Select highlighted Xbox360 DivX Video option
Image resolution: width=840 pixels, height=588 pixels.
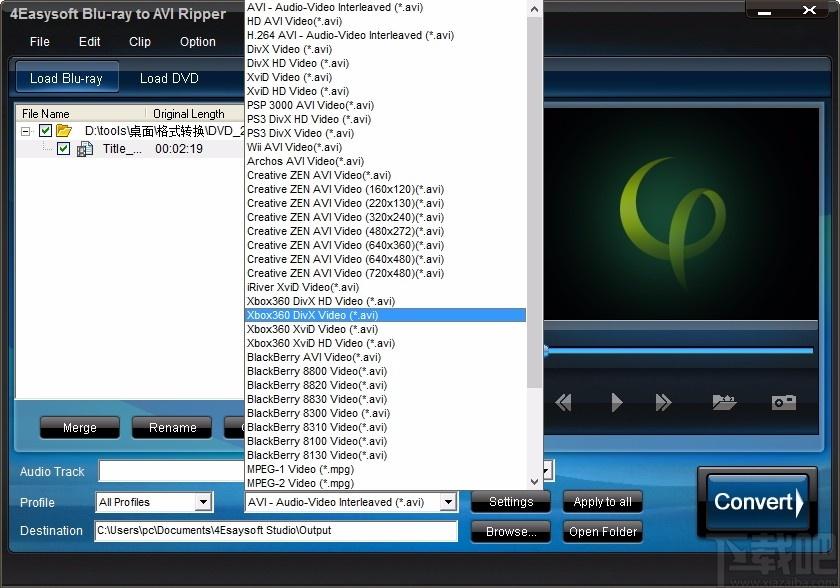pos(385,315)
